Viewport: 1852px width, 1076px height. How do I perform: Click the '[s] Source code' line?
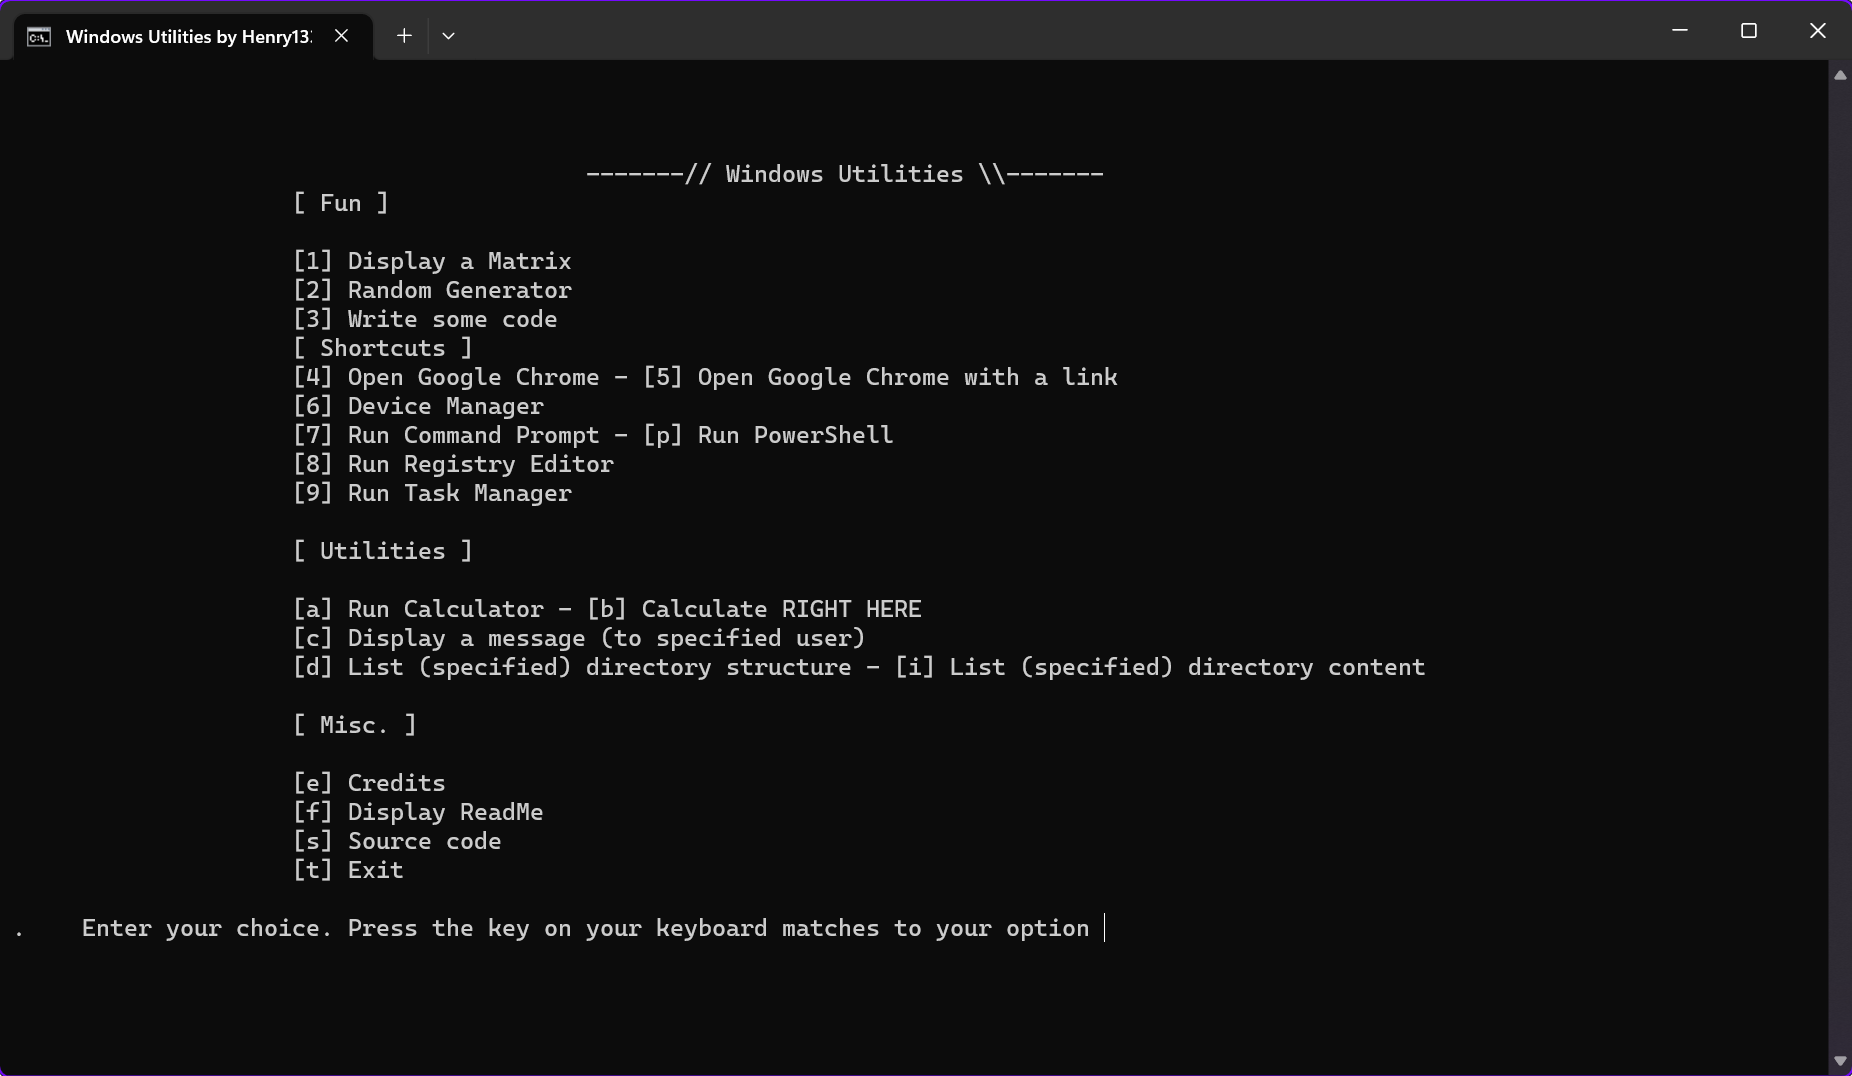click(397, 841)
